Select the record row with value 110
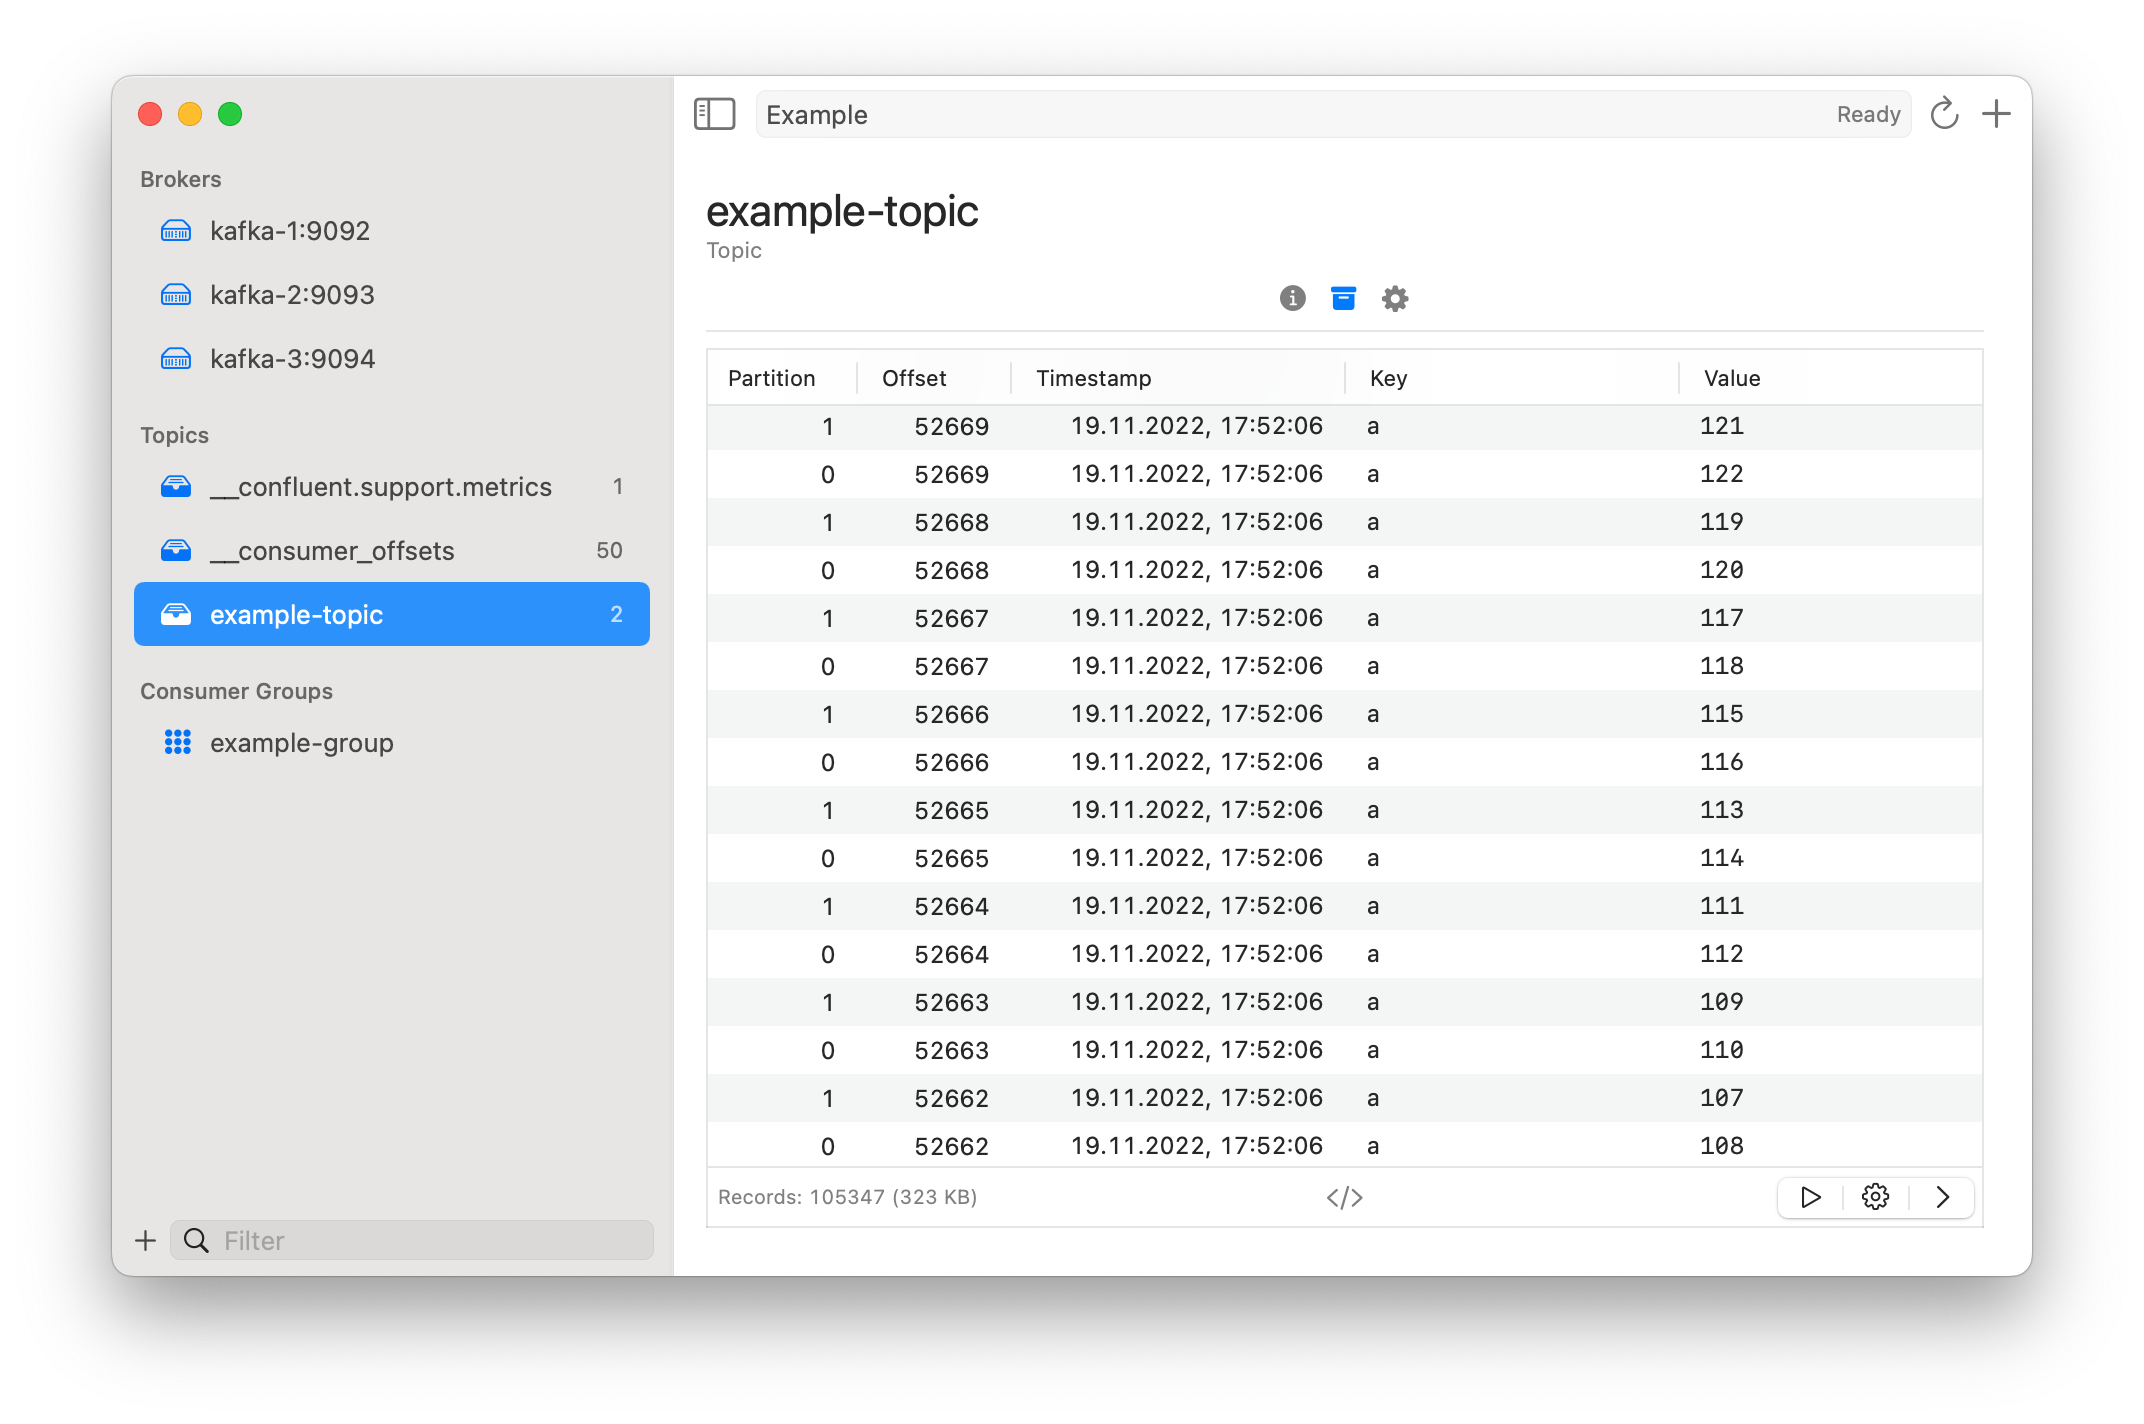The image size is (2144, 1424). (x=1344, y=1050)
